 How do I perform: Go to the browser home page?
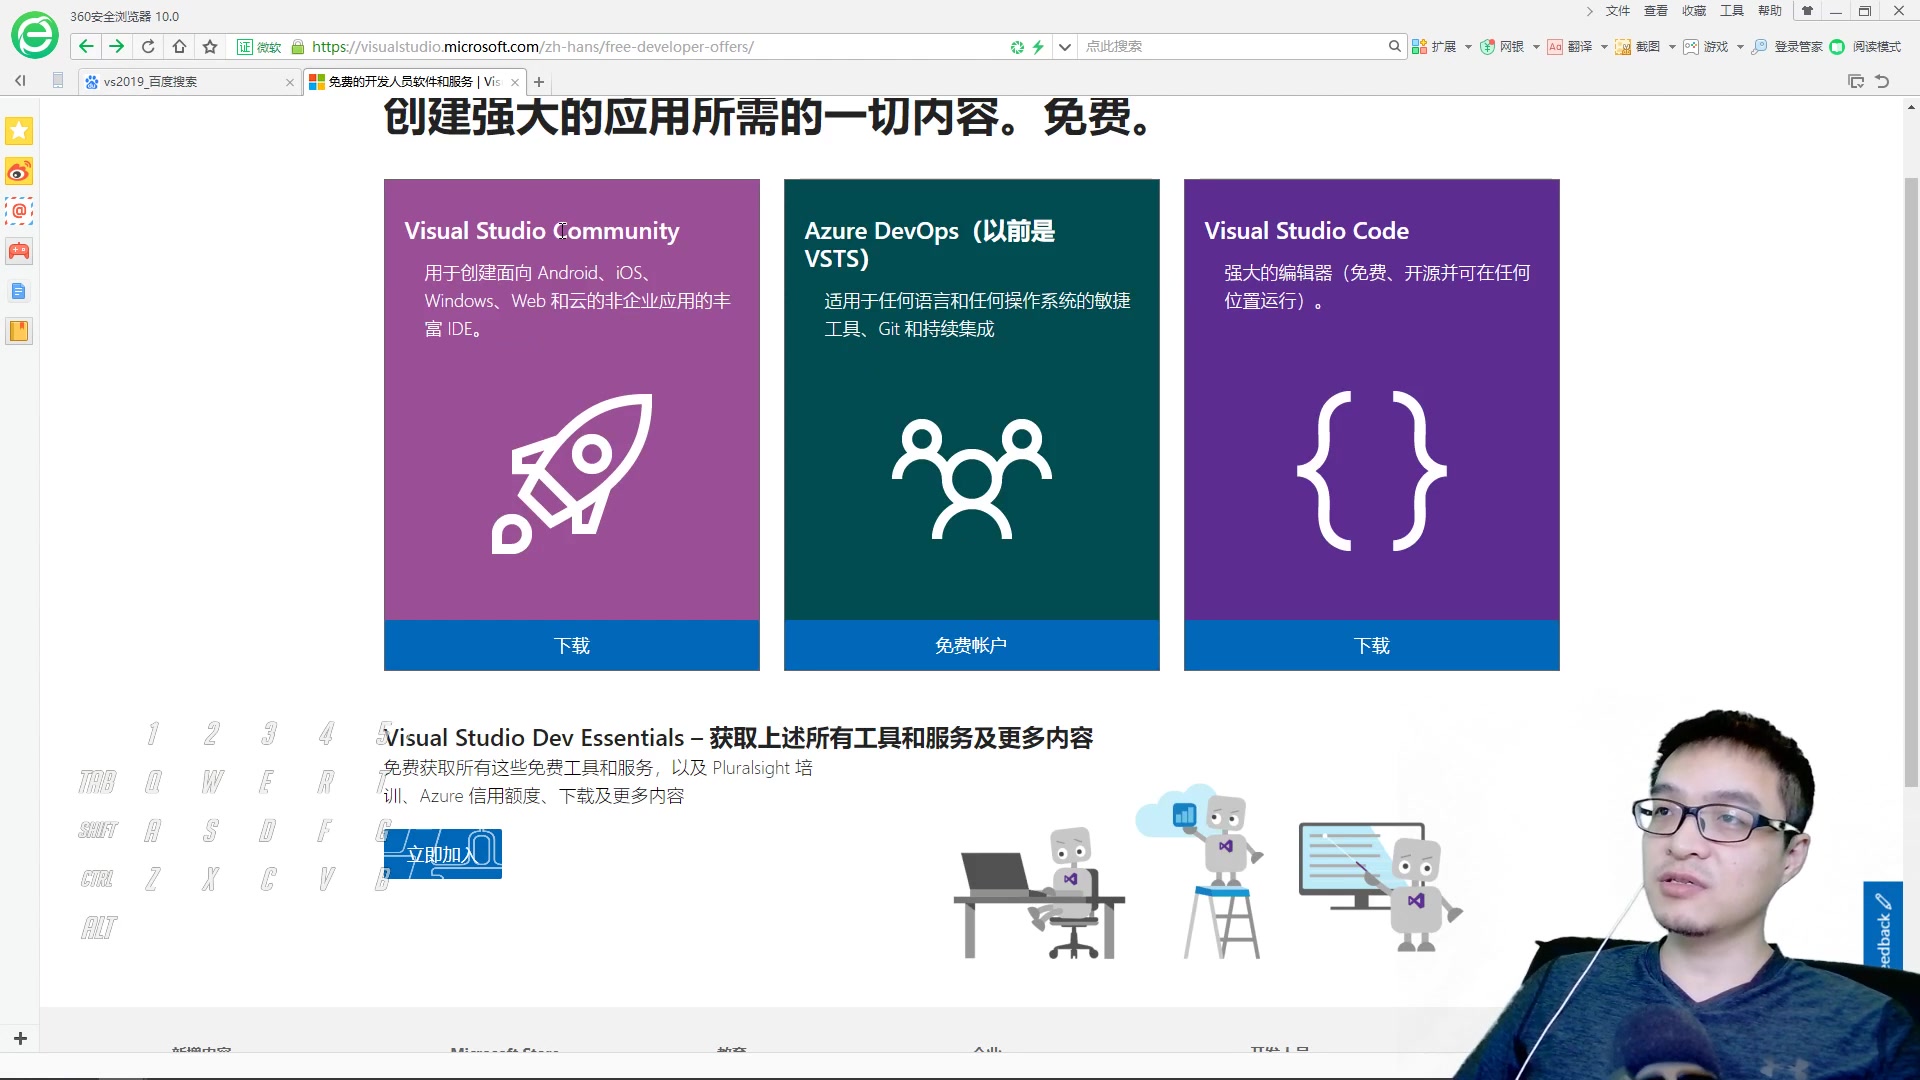[179, 46]
